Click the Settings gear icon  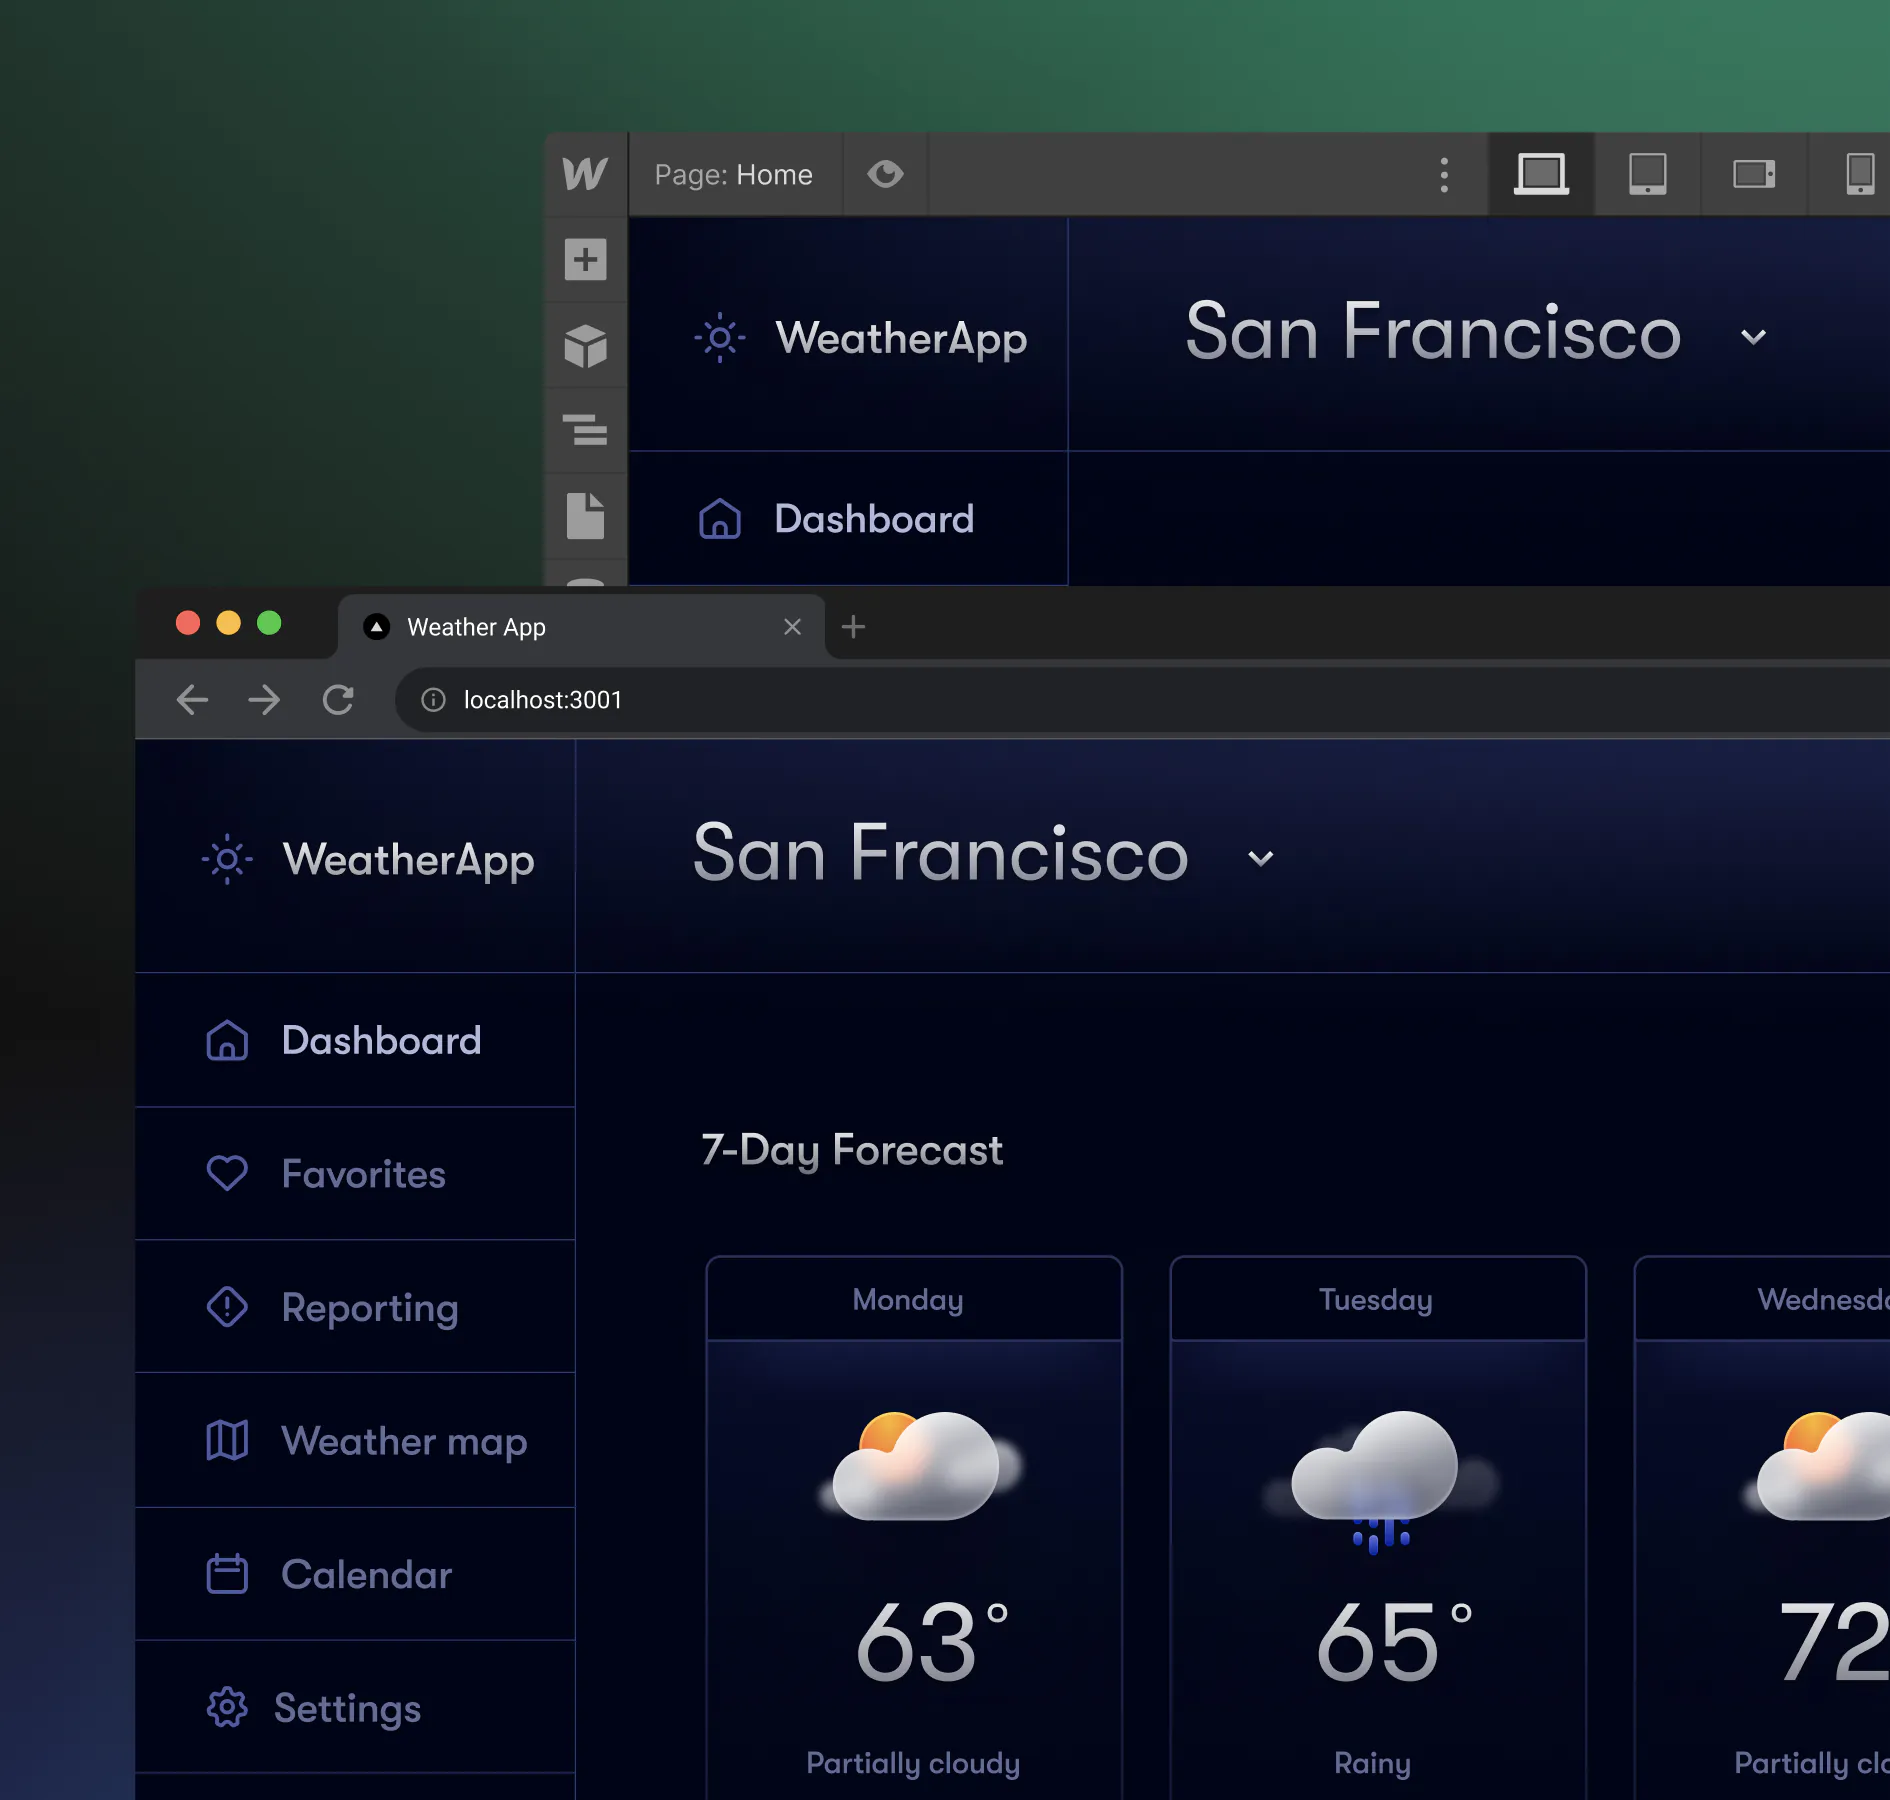coord(227,1708)
